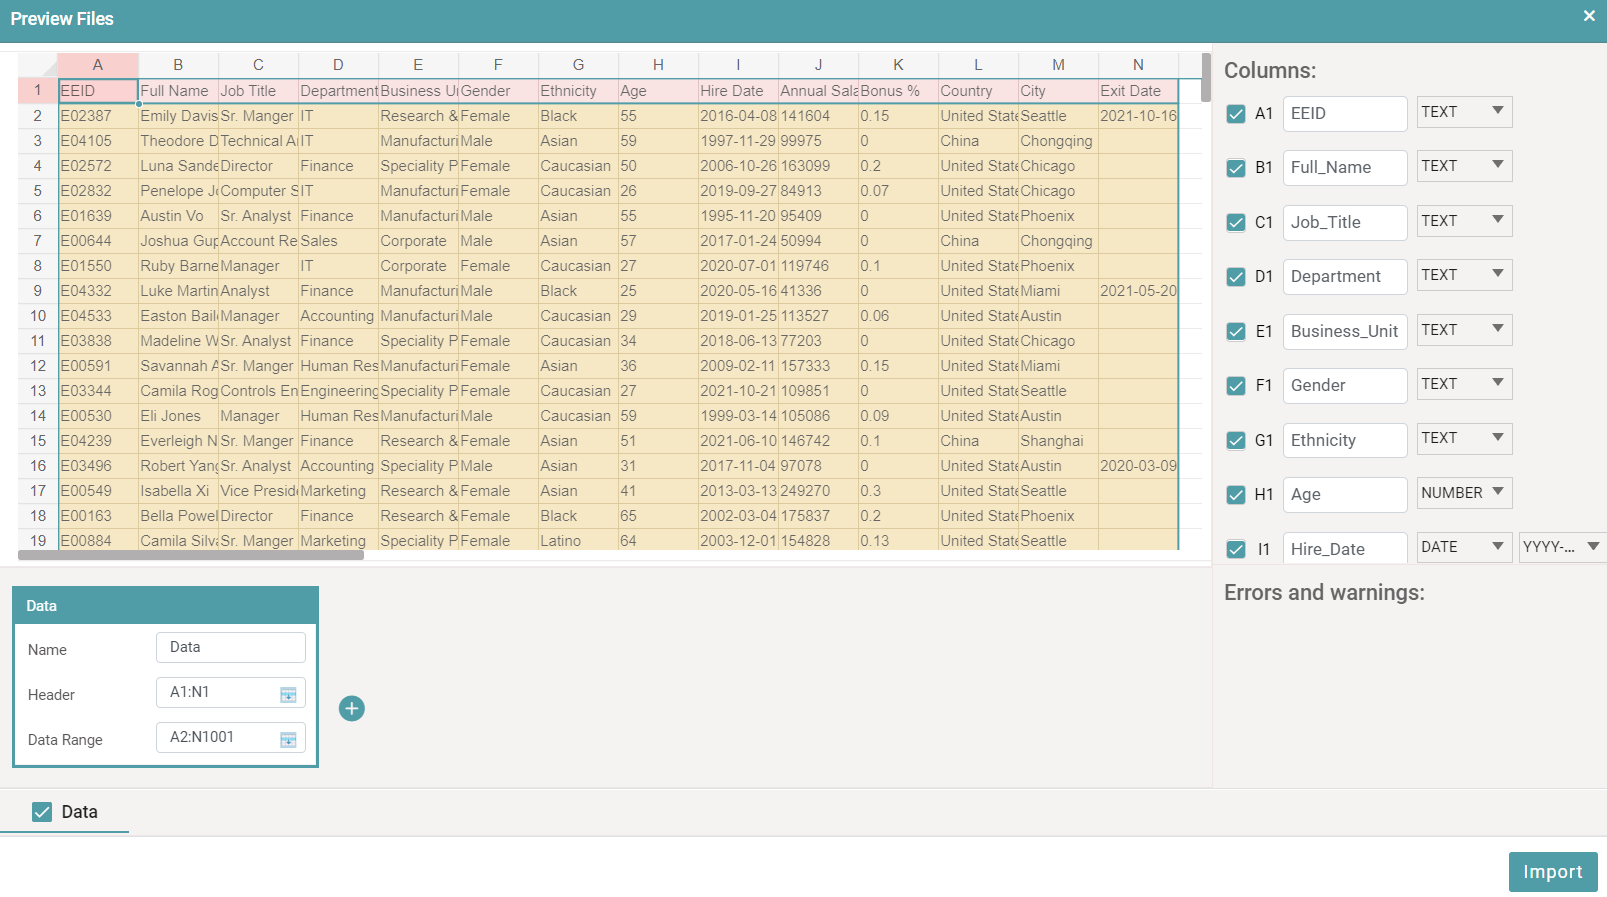This screenshot has width=1607, height=897.
Task: Click the Header range picker icon
Action: (288, 694)
